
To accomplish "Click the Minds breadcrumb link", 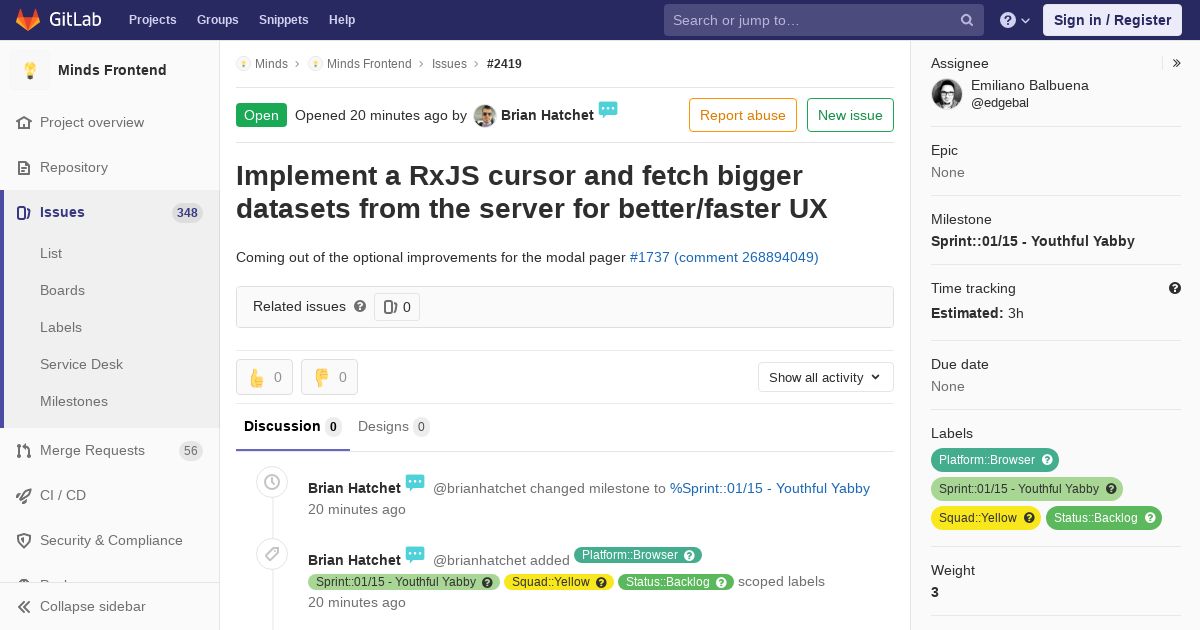I will (x=271, y=64).
